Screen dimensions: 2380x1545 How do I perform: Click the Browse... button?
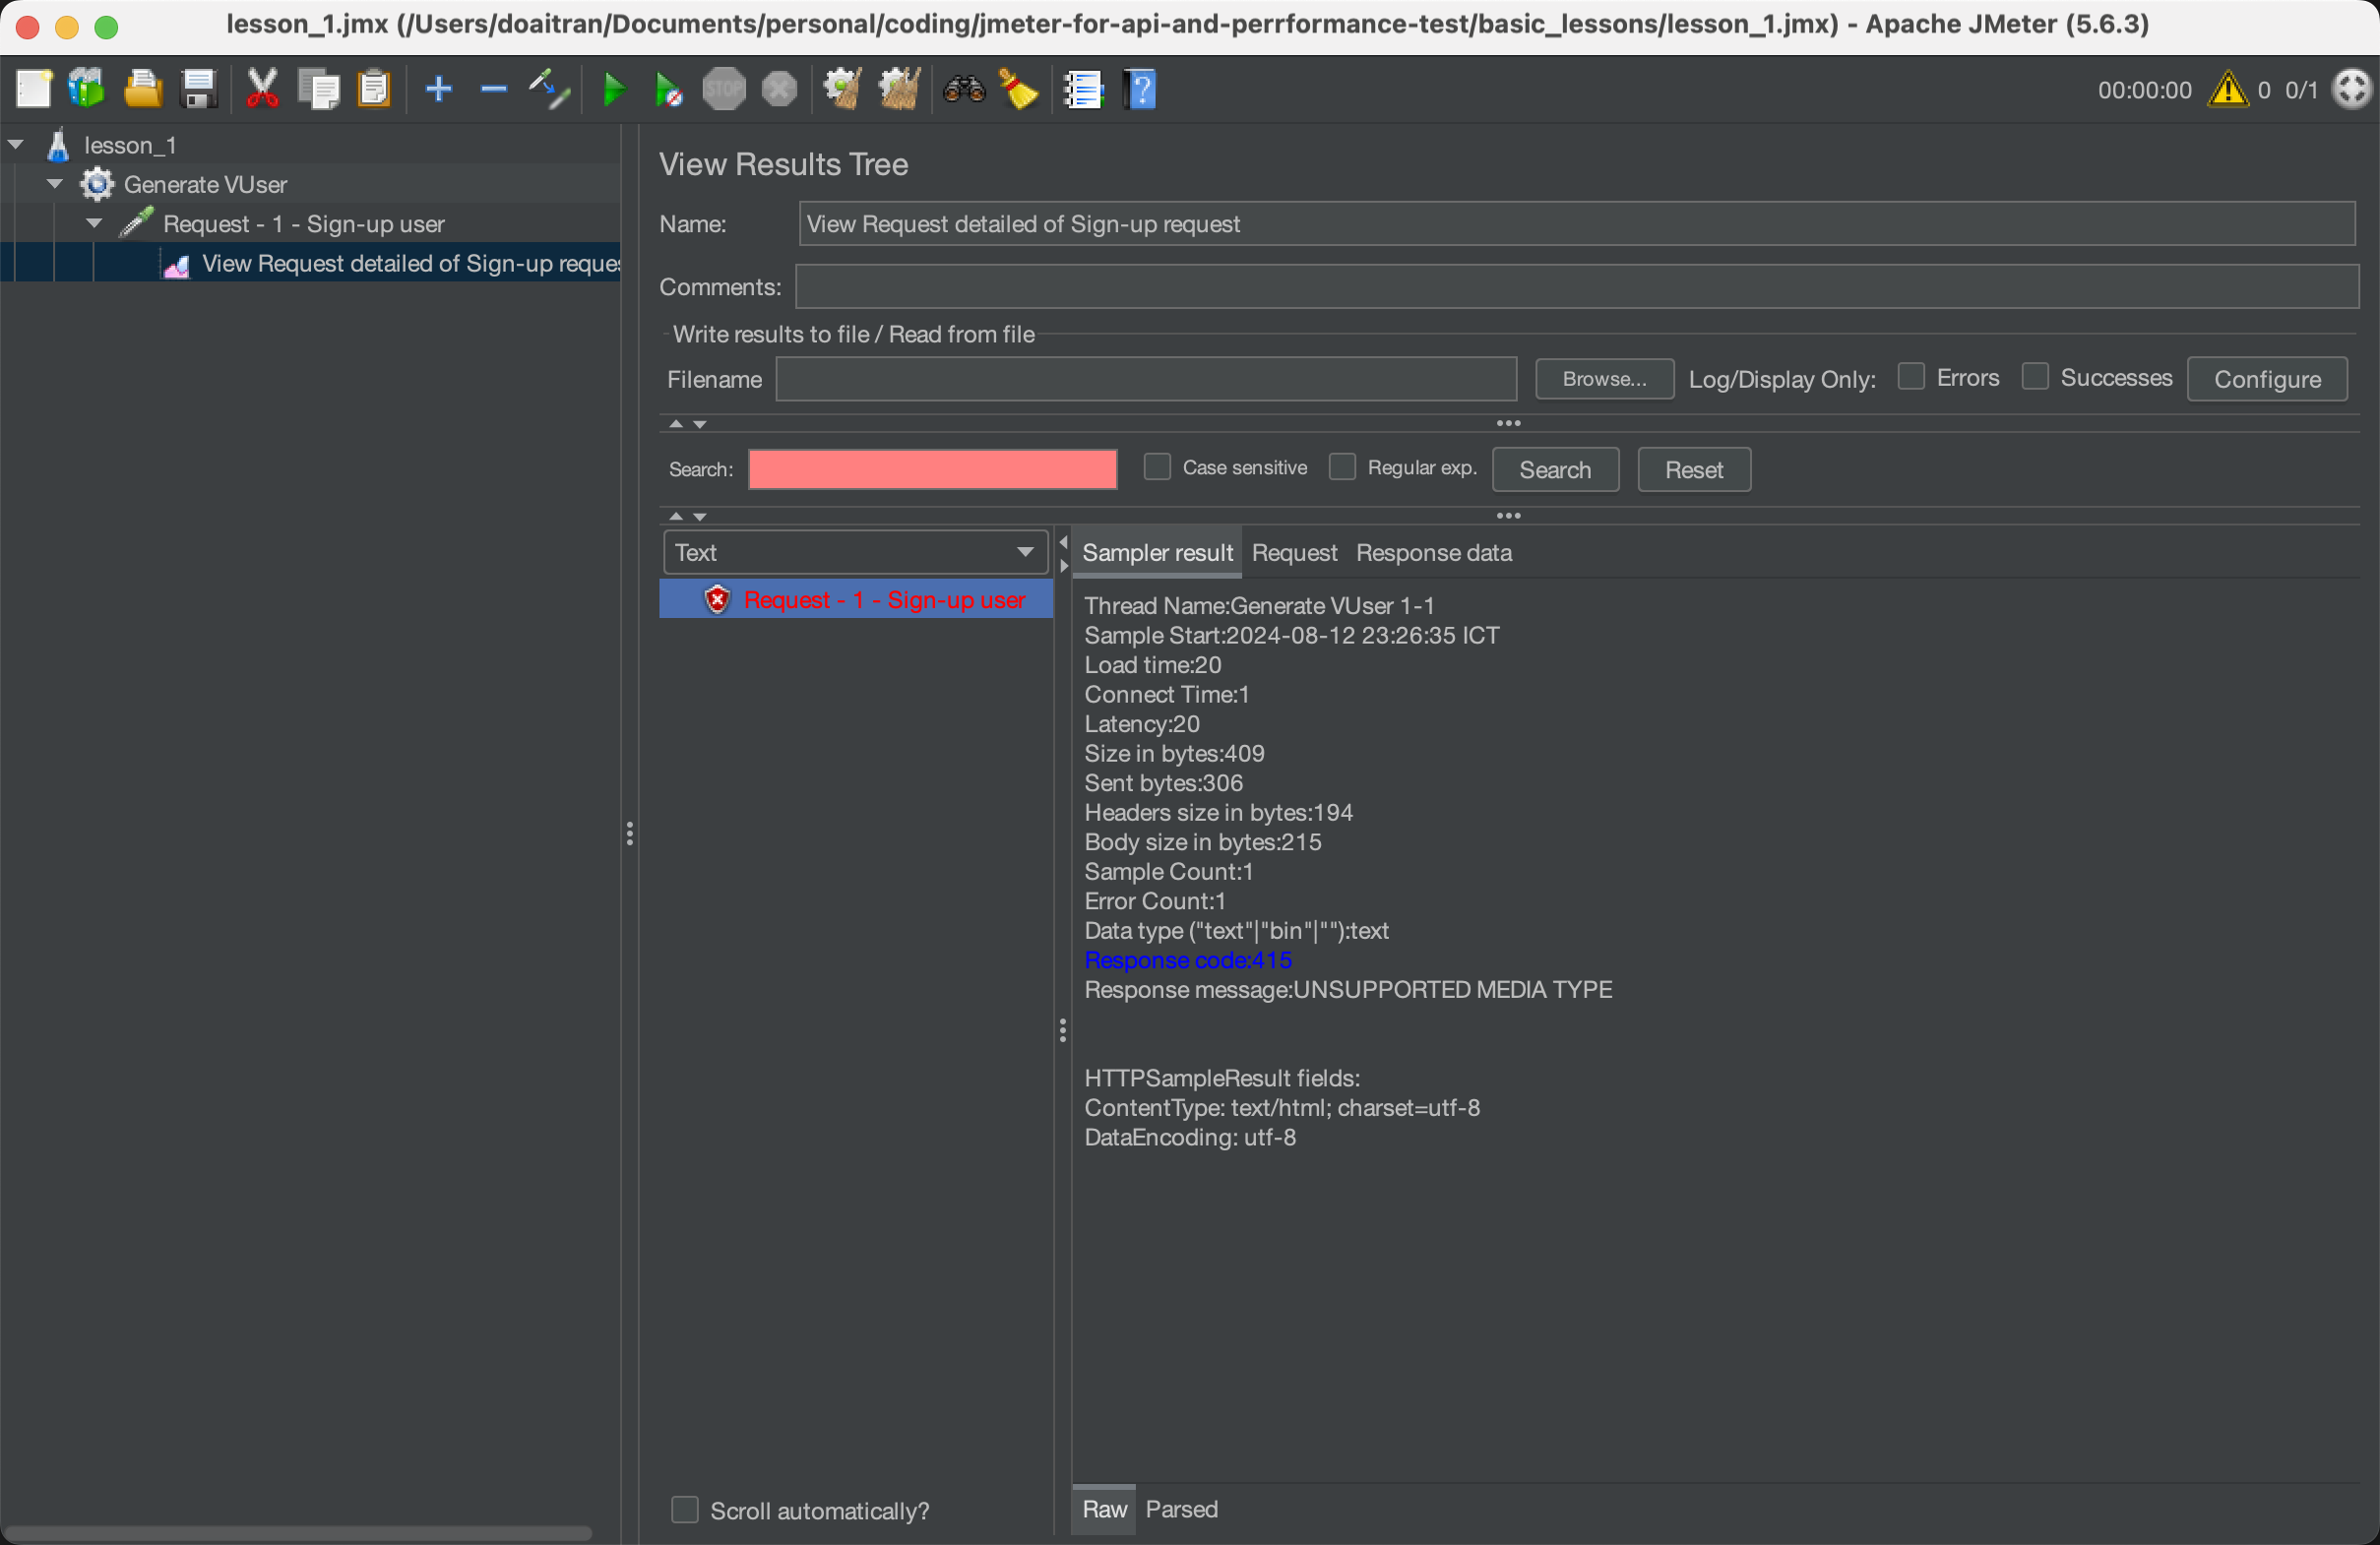[x=1604, y=379]
